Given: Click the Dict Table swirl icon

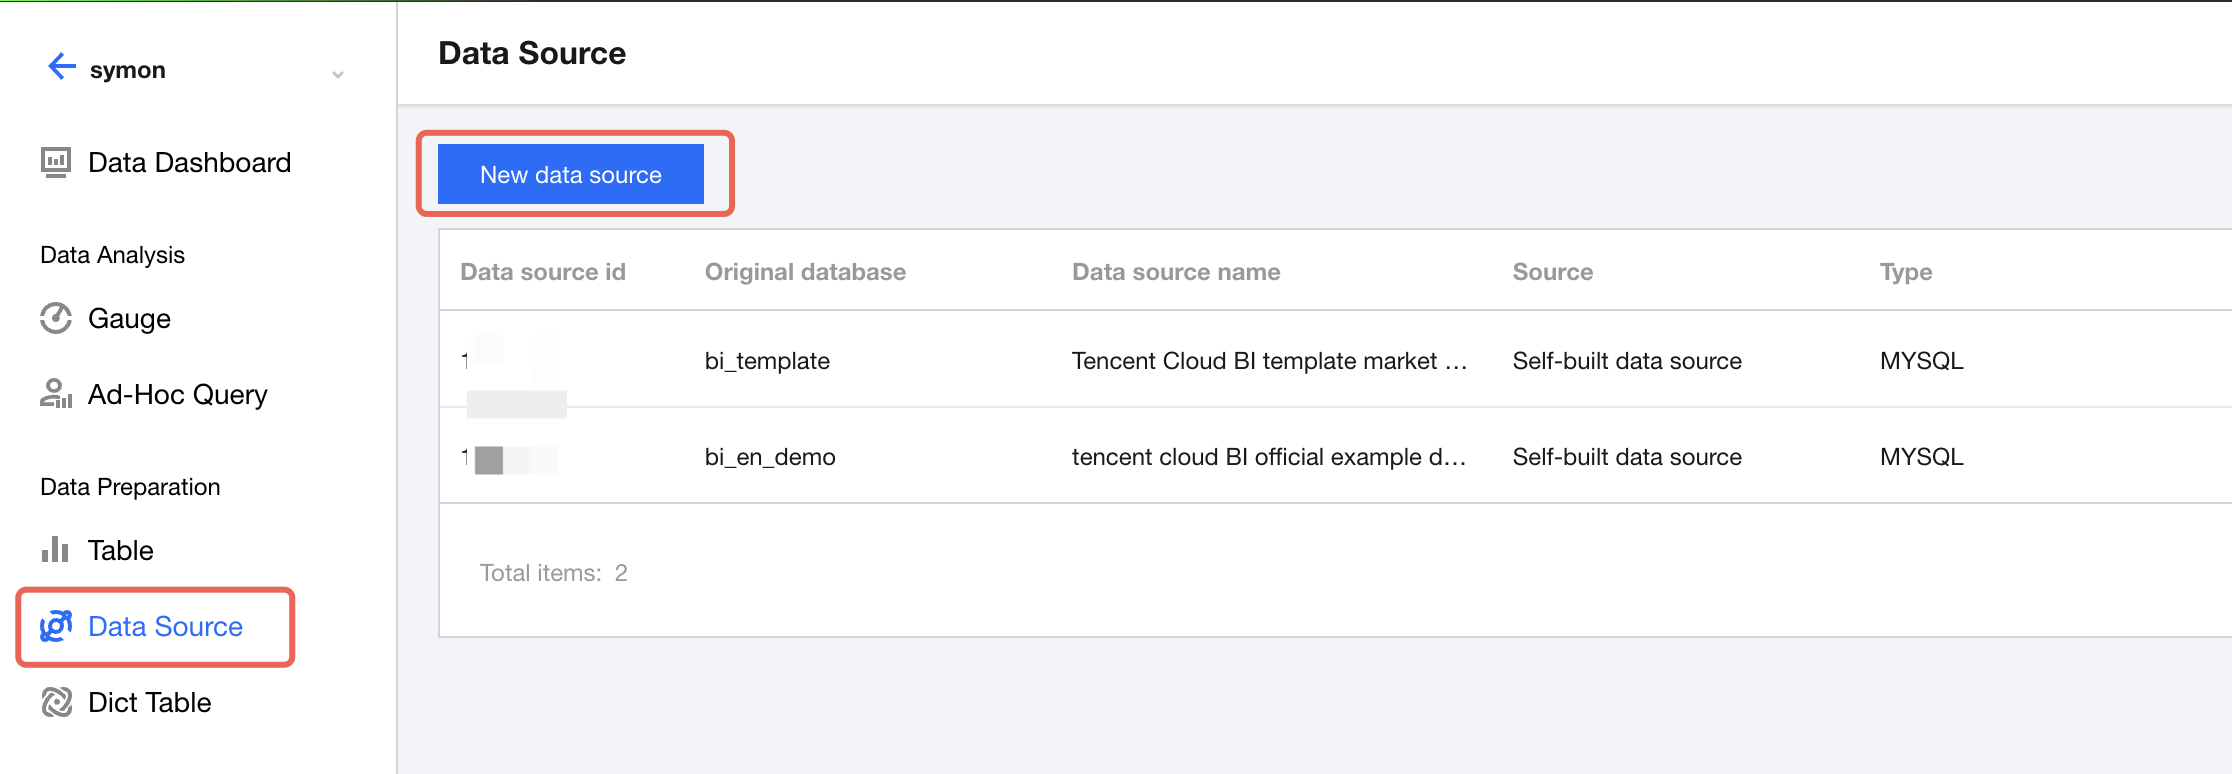Looking at the screenshot, I should point(56,702).
